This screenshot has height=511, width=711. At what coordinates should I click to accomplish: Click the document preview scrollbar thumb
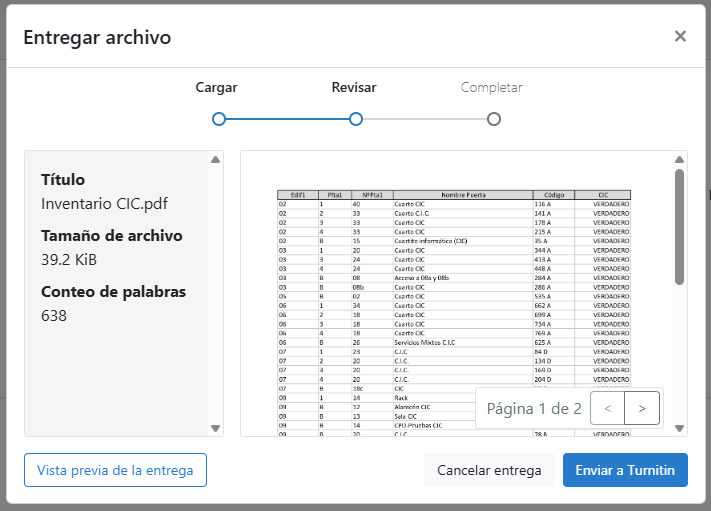click(x=679, y=226)
